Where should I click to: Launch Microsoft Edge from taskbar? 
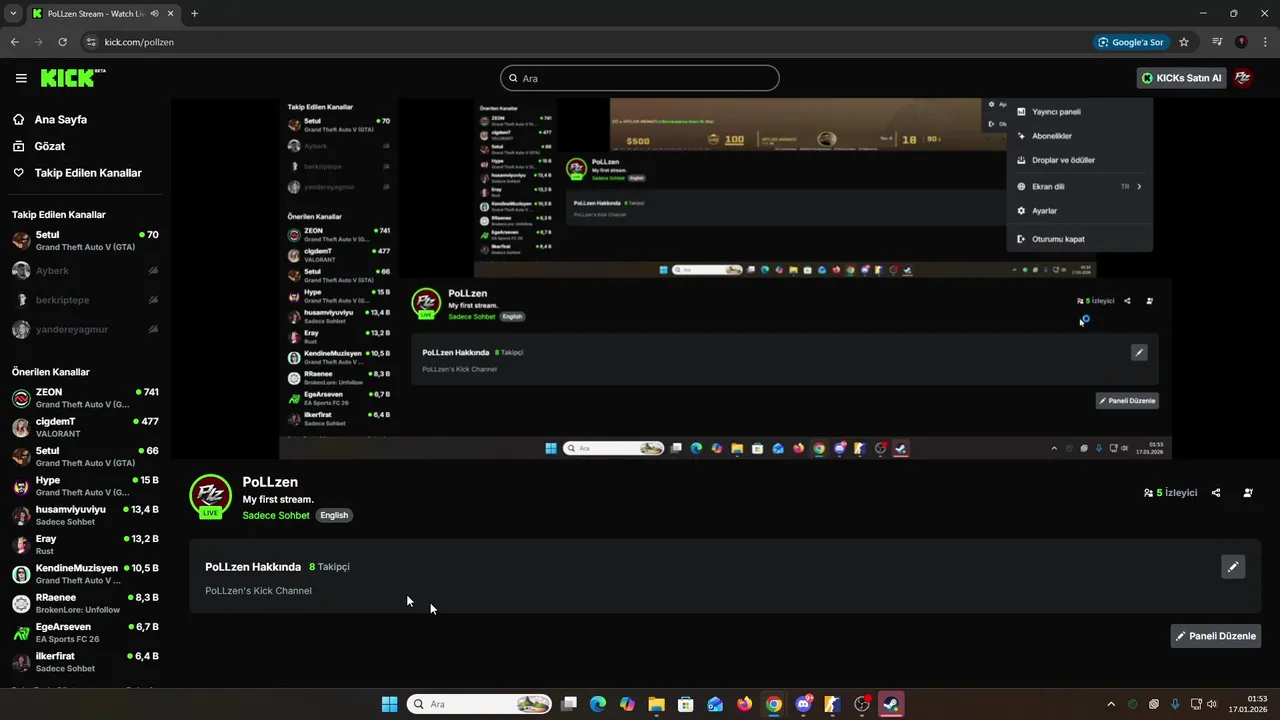click(598, 704)
